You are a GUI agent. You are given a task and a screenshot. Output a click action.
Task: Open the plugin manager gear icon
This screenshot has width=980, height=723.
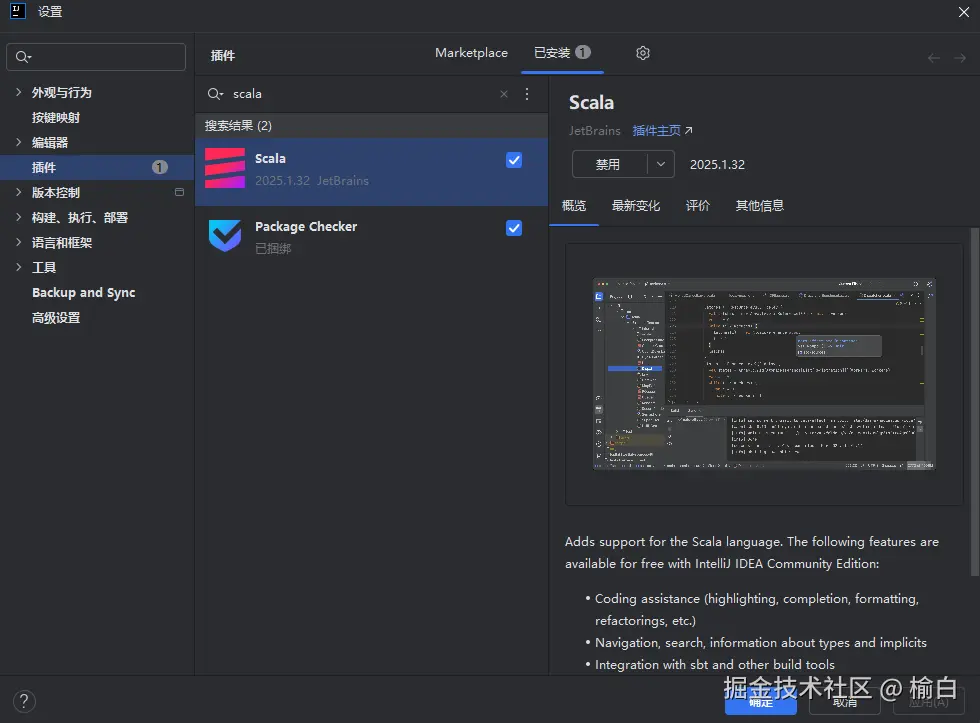[642, 53]
